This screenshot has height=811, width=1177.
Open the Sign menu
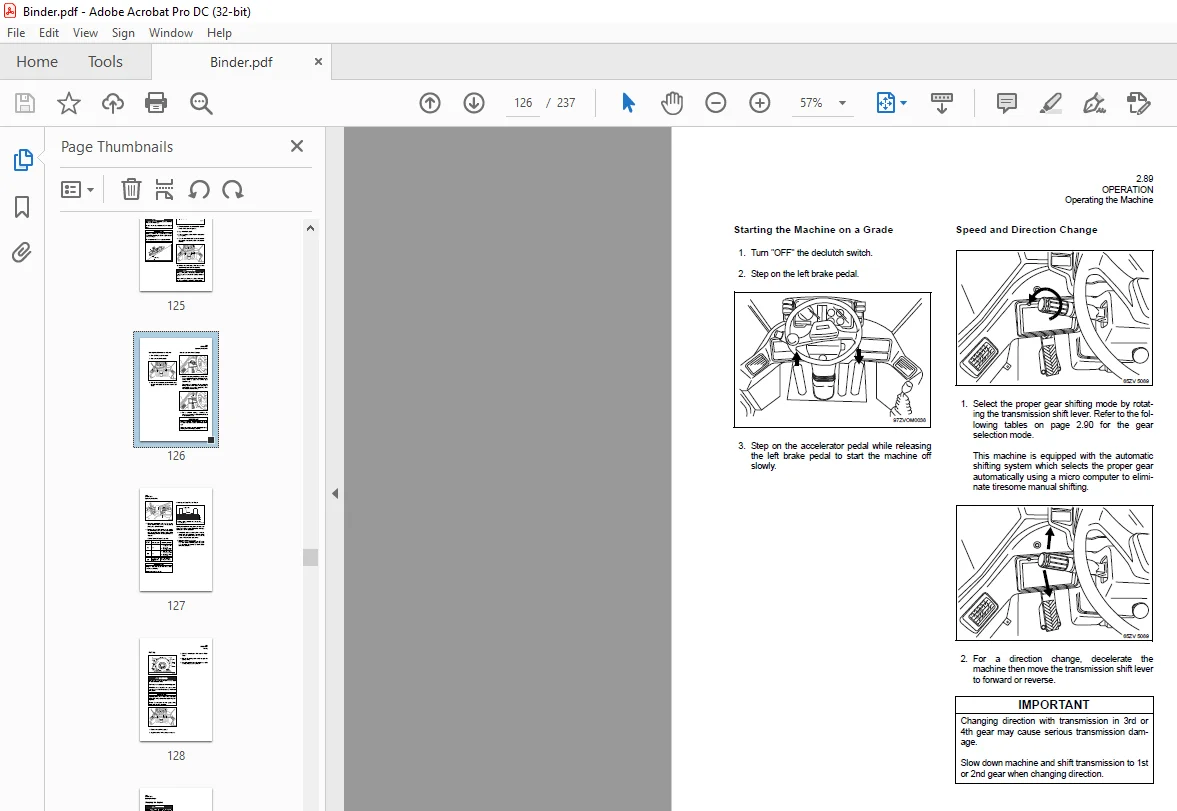point(123,33)
